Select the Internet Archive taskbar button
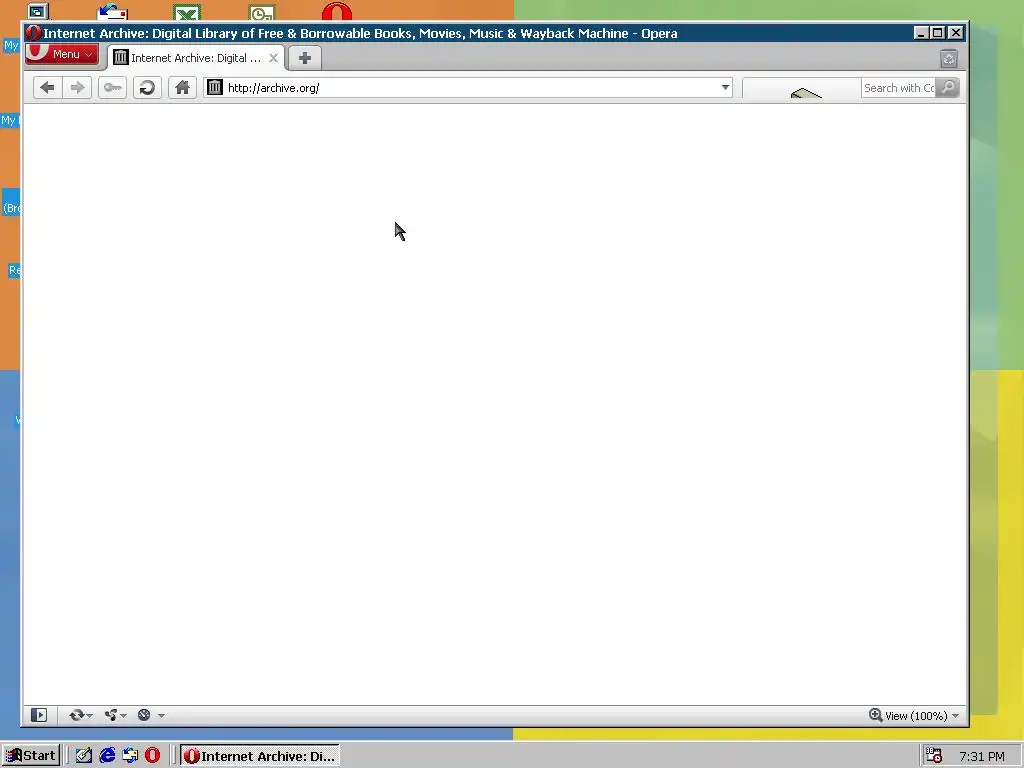 tap(260, 756)
